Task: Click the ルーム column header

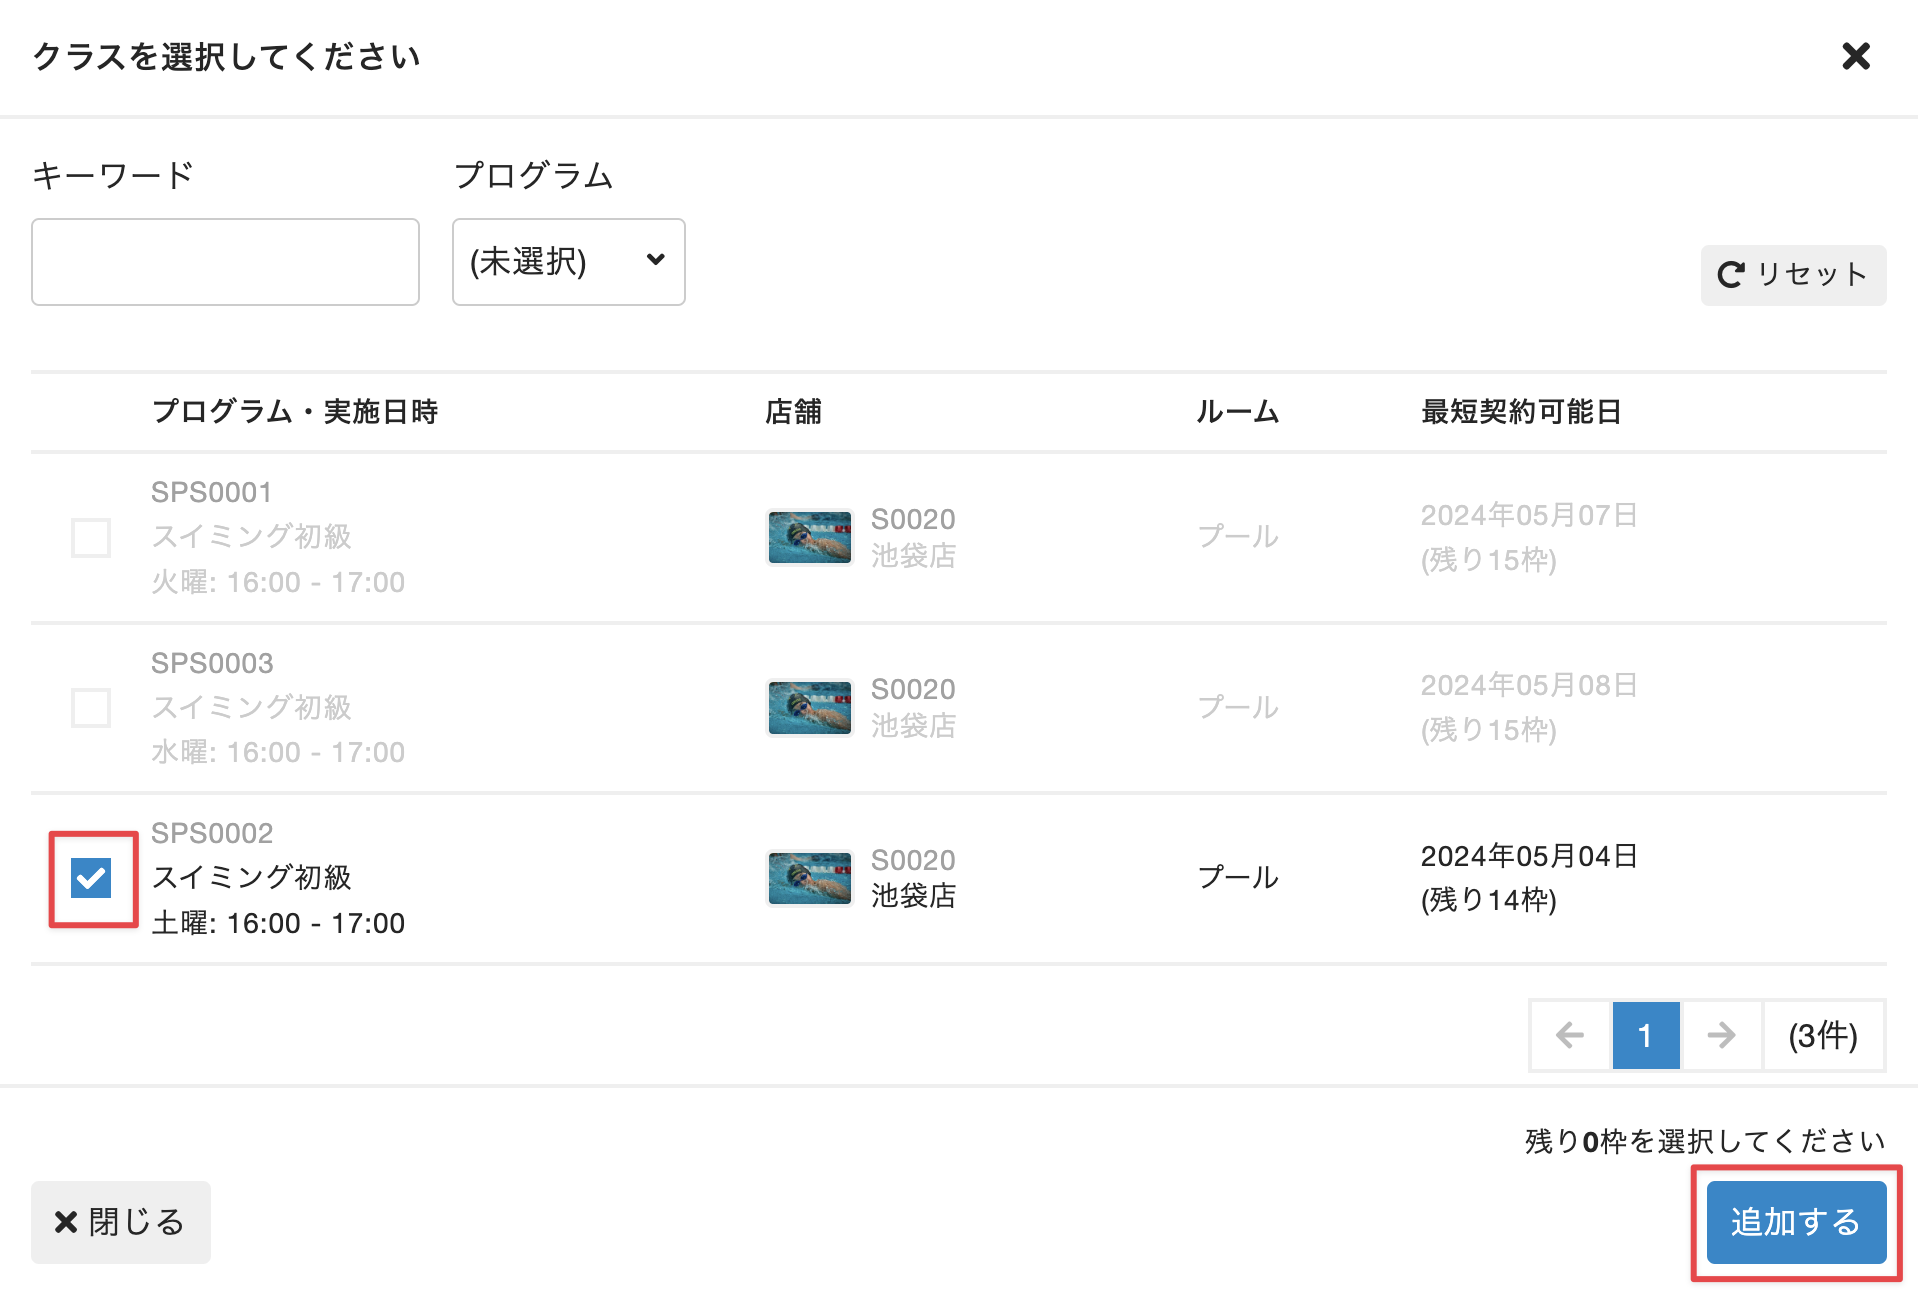Action: point(1237,412)
